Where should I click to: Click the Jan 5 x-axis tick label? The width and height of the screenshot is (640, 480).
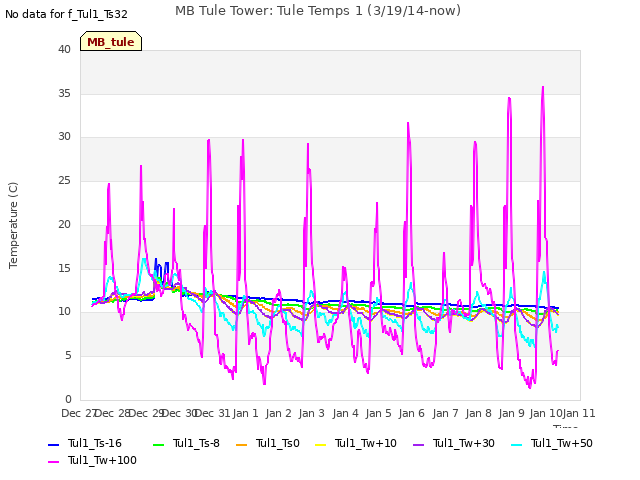(379, 413)
